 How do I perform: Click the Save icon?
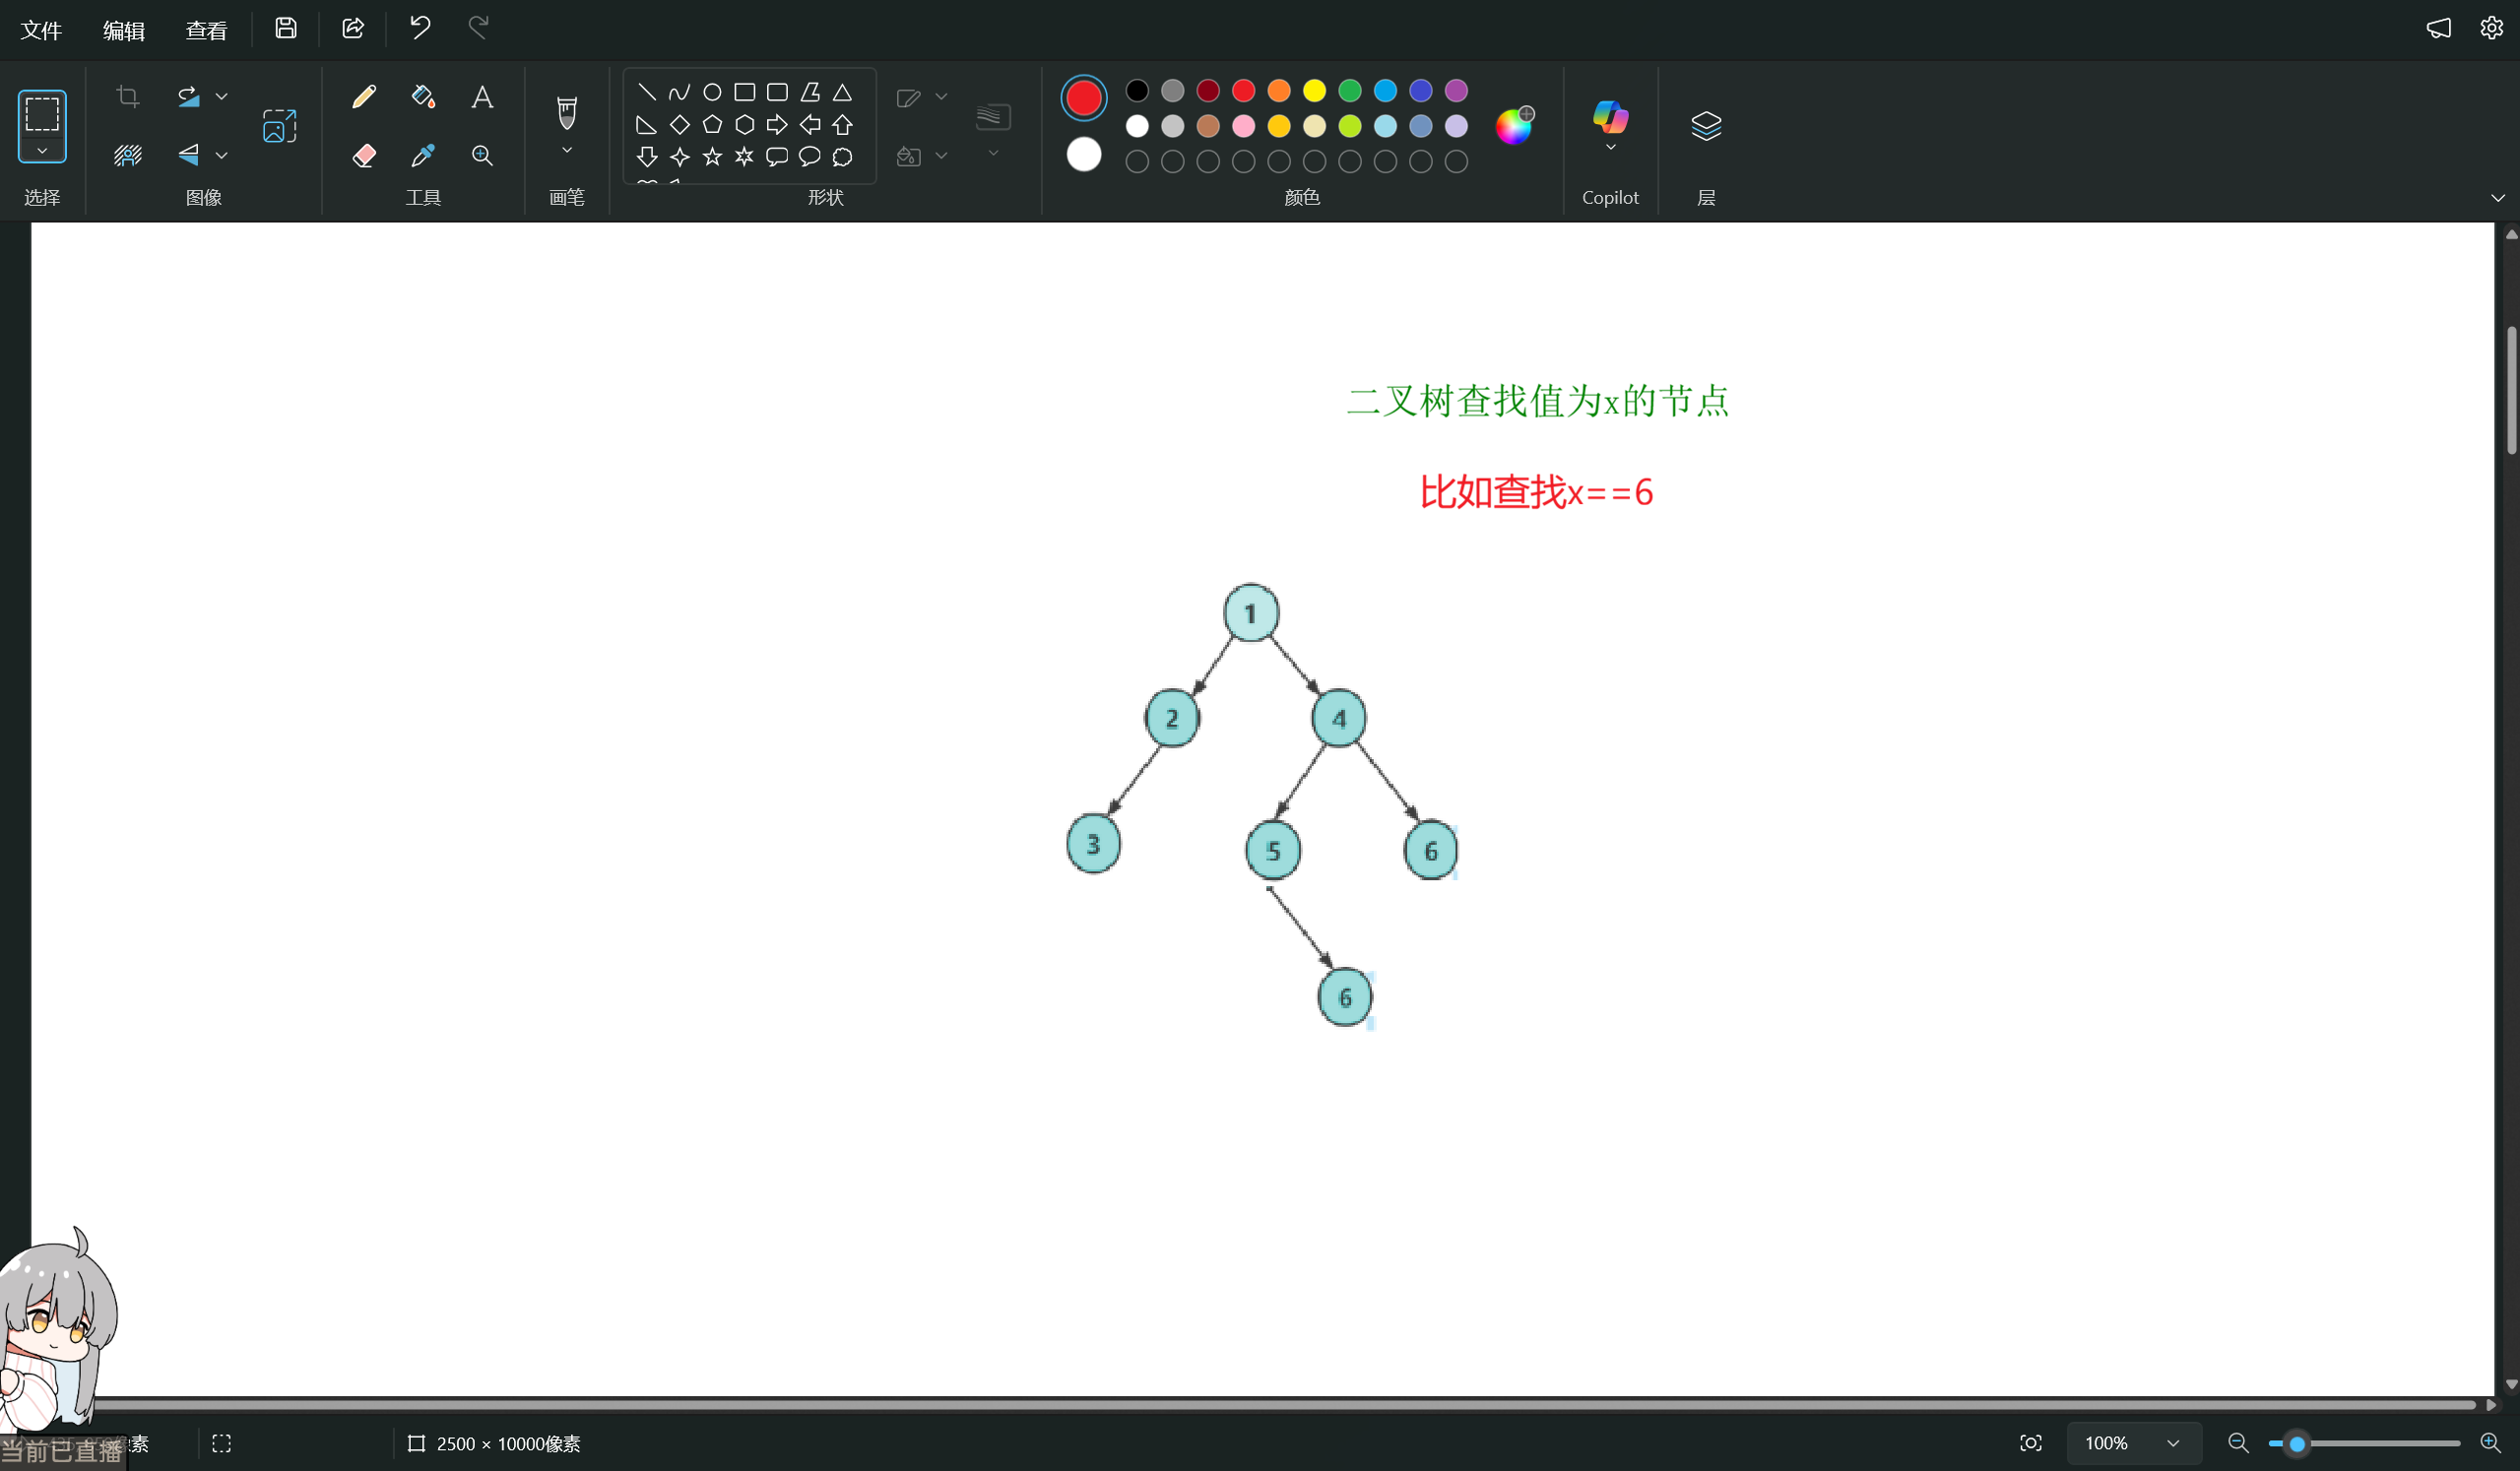(x=286, y=28)
